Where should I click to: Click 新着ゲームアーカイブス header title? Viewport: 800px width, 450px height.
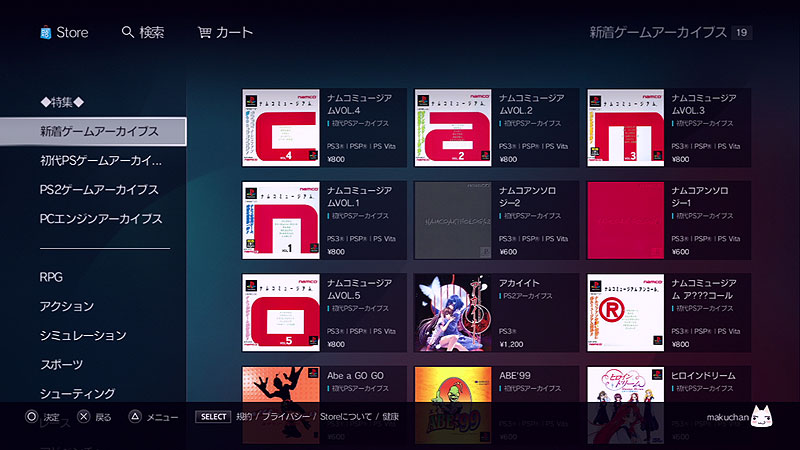[658, 33]
